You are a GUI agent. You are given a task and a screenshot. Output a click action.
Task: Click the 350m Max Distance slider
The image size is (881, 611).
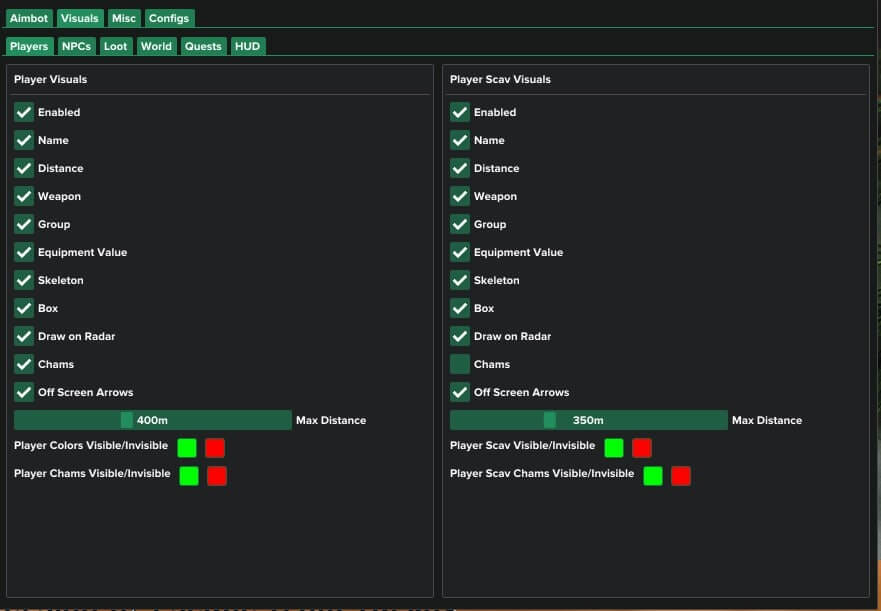click(588, 420)
